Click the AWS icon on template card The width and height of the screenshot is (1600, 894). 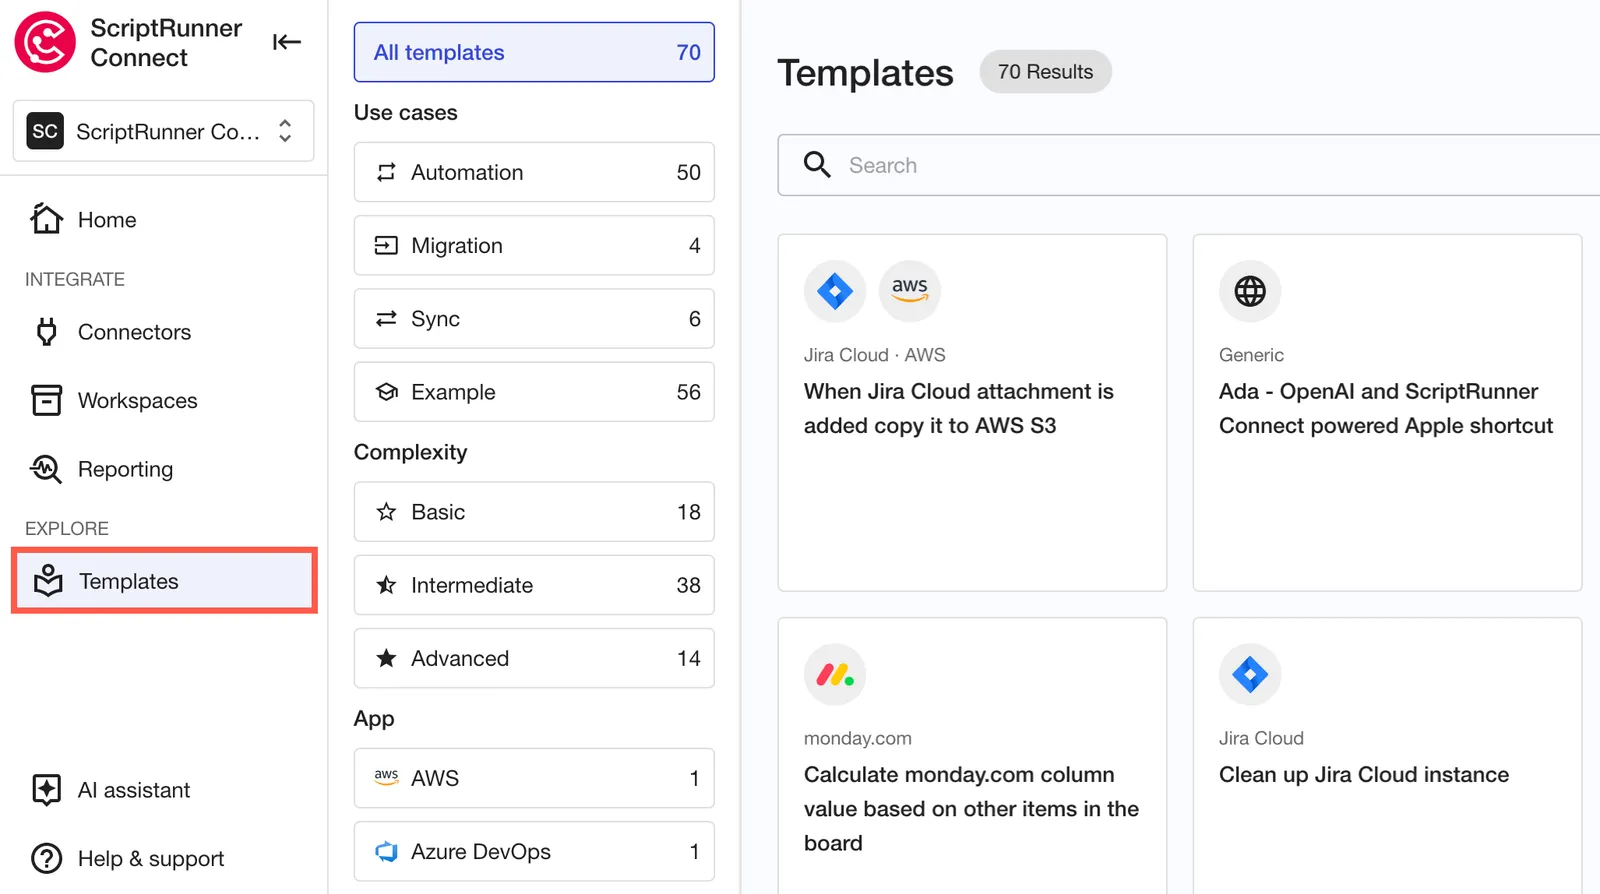coord(910,292)
